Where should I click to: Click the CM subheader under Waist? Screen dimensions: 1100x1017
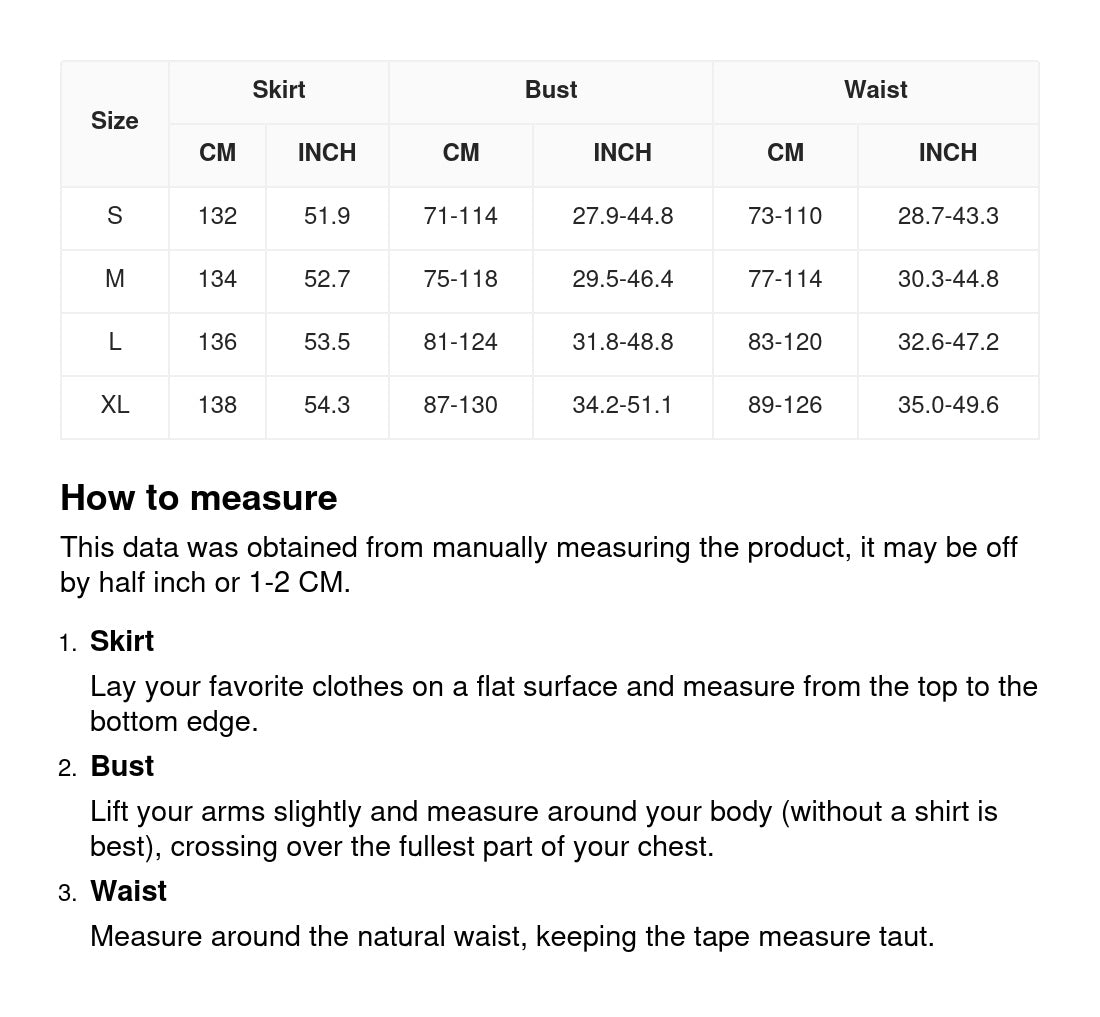coord(785,153)
